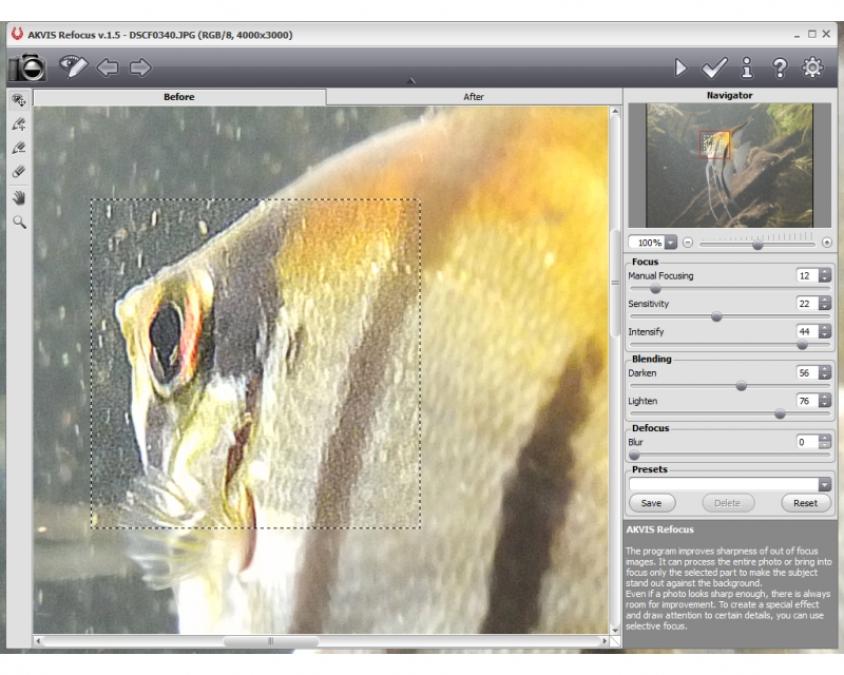844x675 pixels.
Task: Apply the result with the checkmark icon
Action: [713, 68]
